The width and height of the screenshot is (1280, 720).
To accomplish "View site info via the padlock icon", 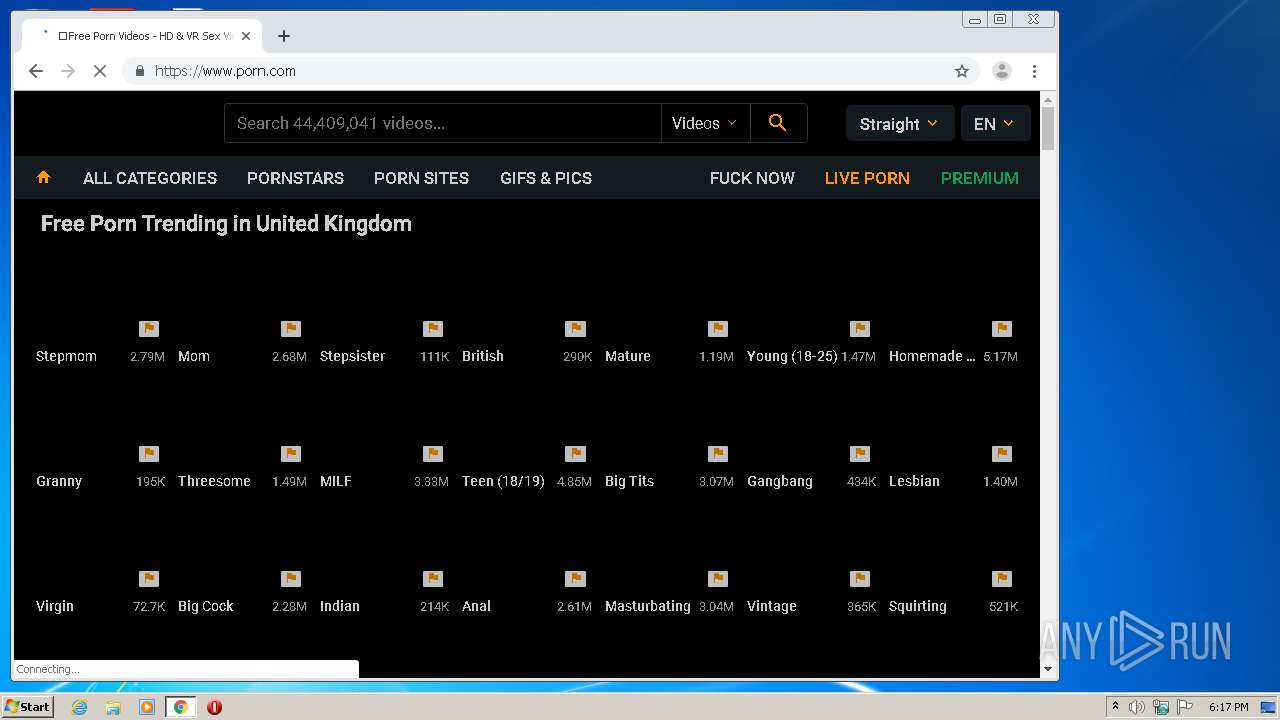I will tap(139, 71).
